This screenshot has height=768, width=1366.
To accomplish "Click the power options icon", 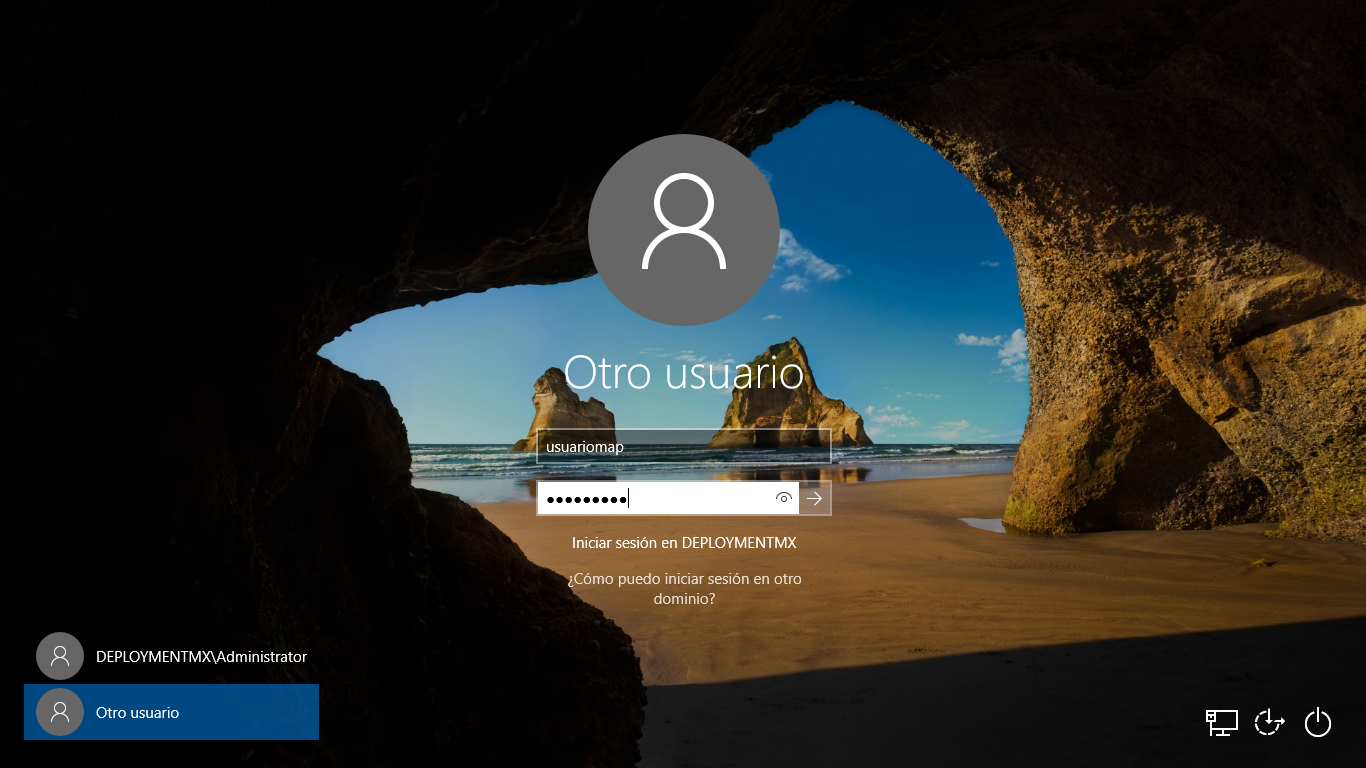I will click(1318, 722).
